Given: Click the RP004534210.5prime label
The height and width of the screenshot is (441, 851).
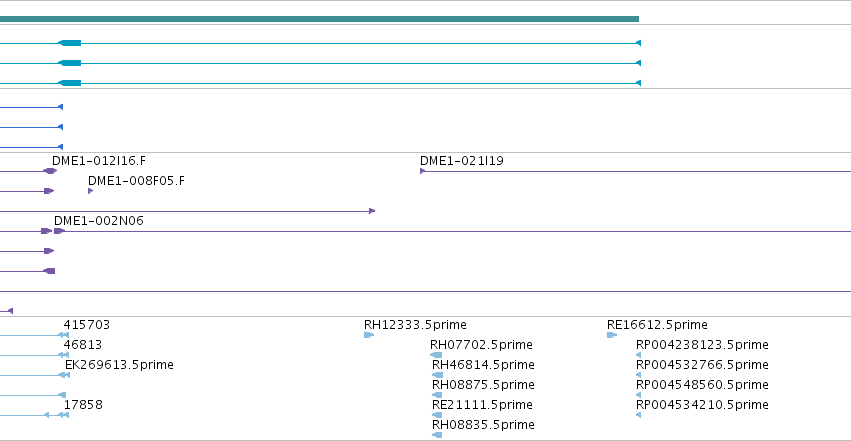Looking at the screenshot, I should coord(702,405).
